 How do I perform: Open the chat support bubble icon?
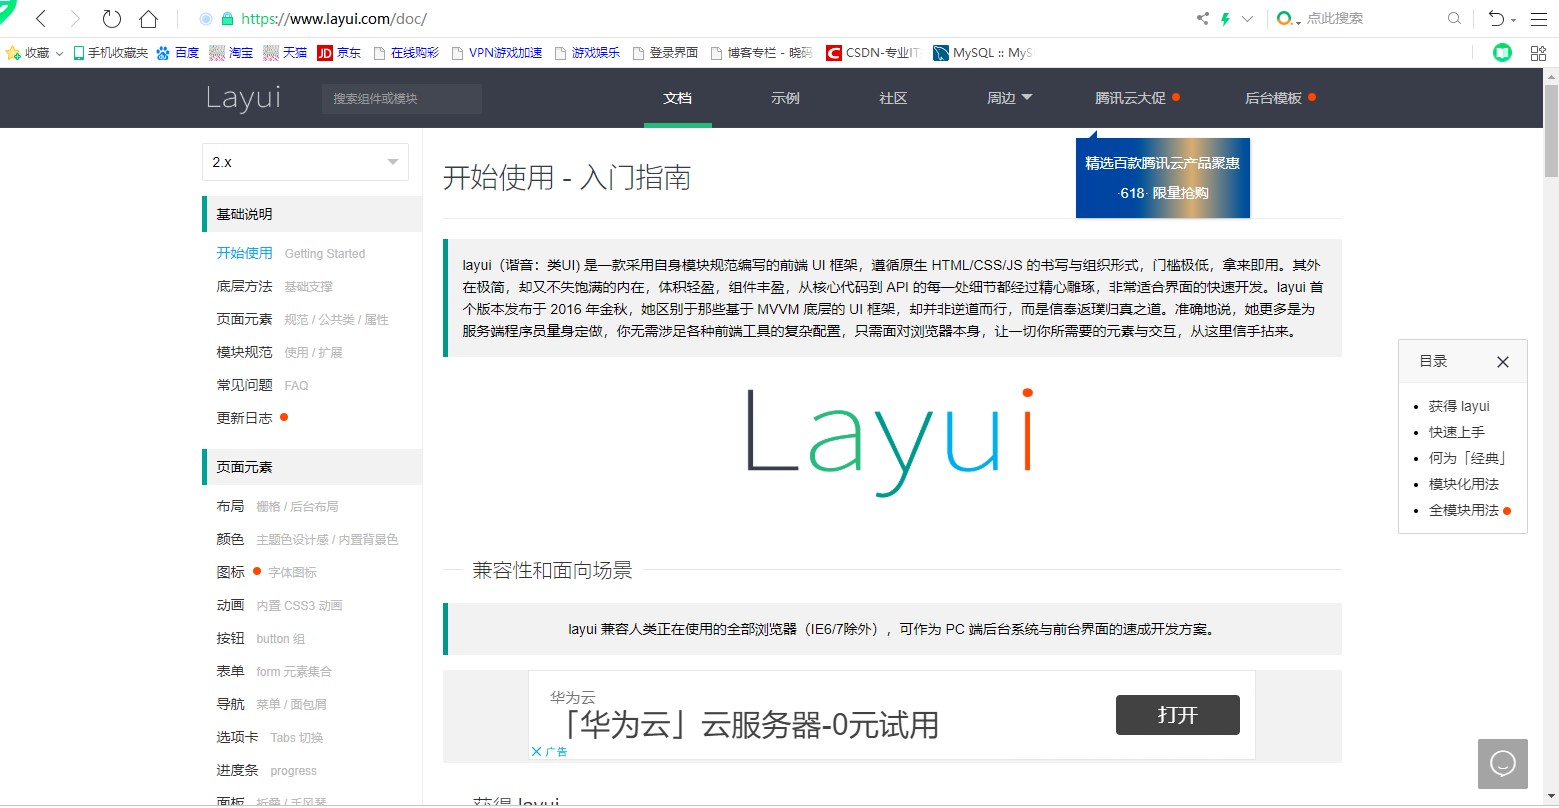point(1503,764)
